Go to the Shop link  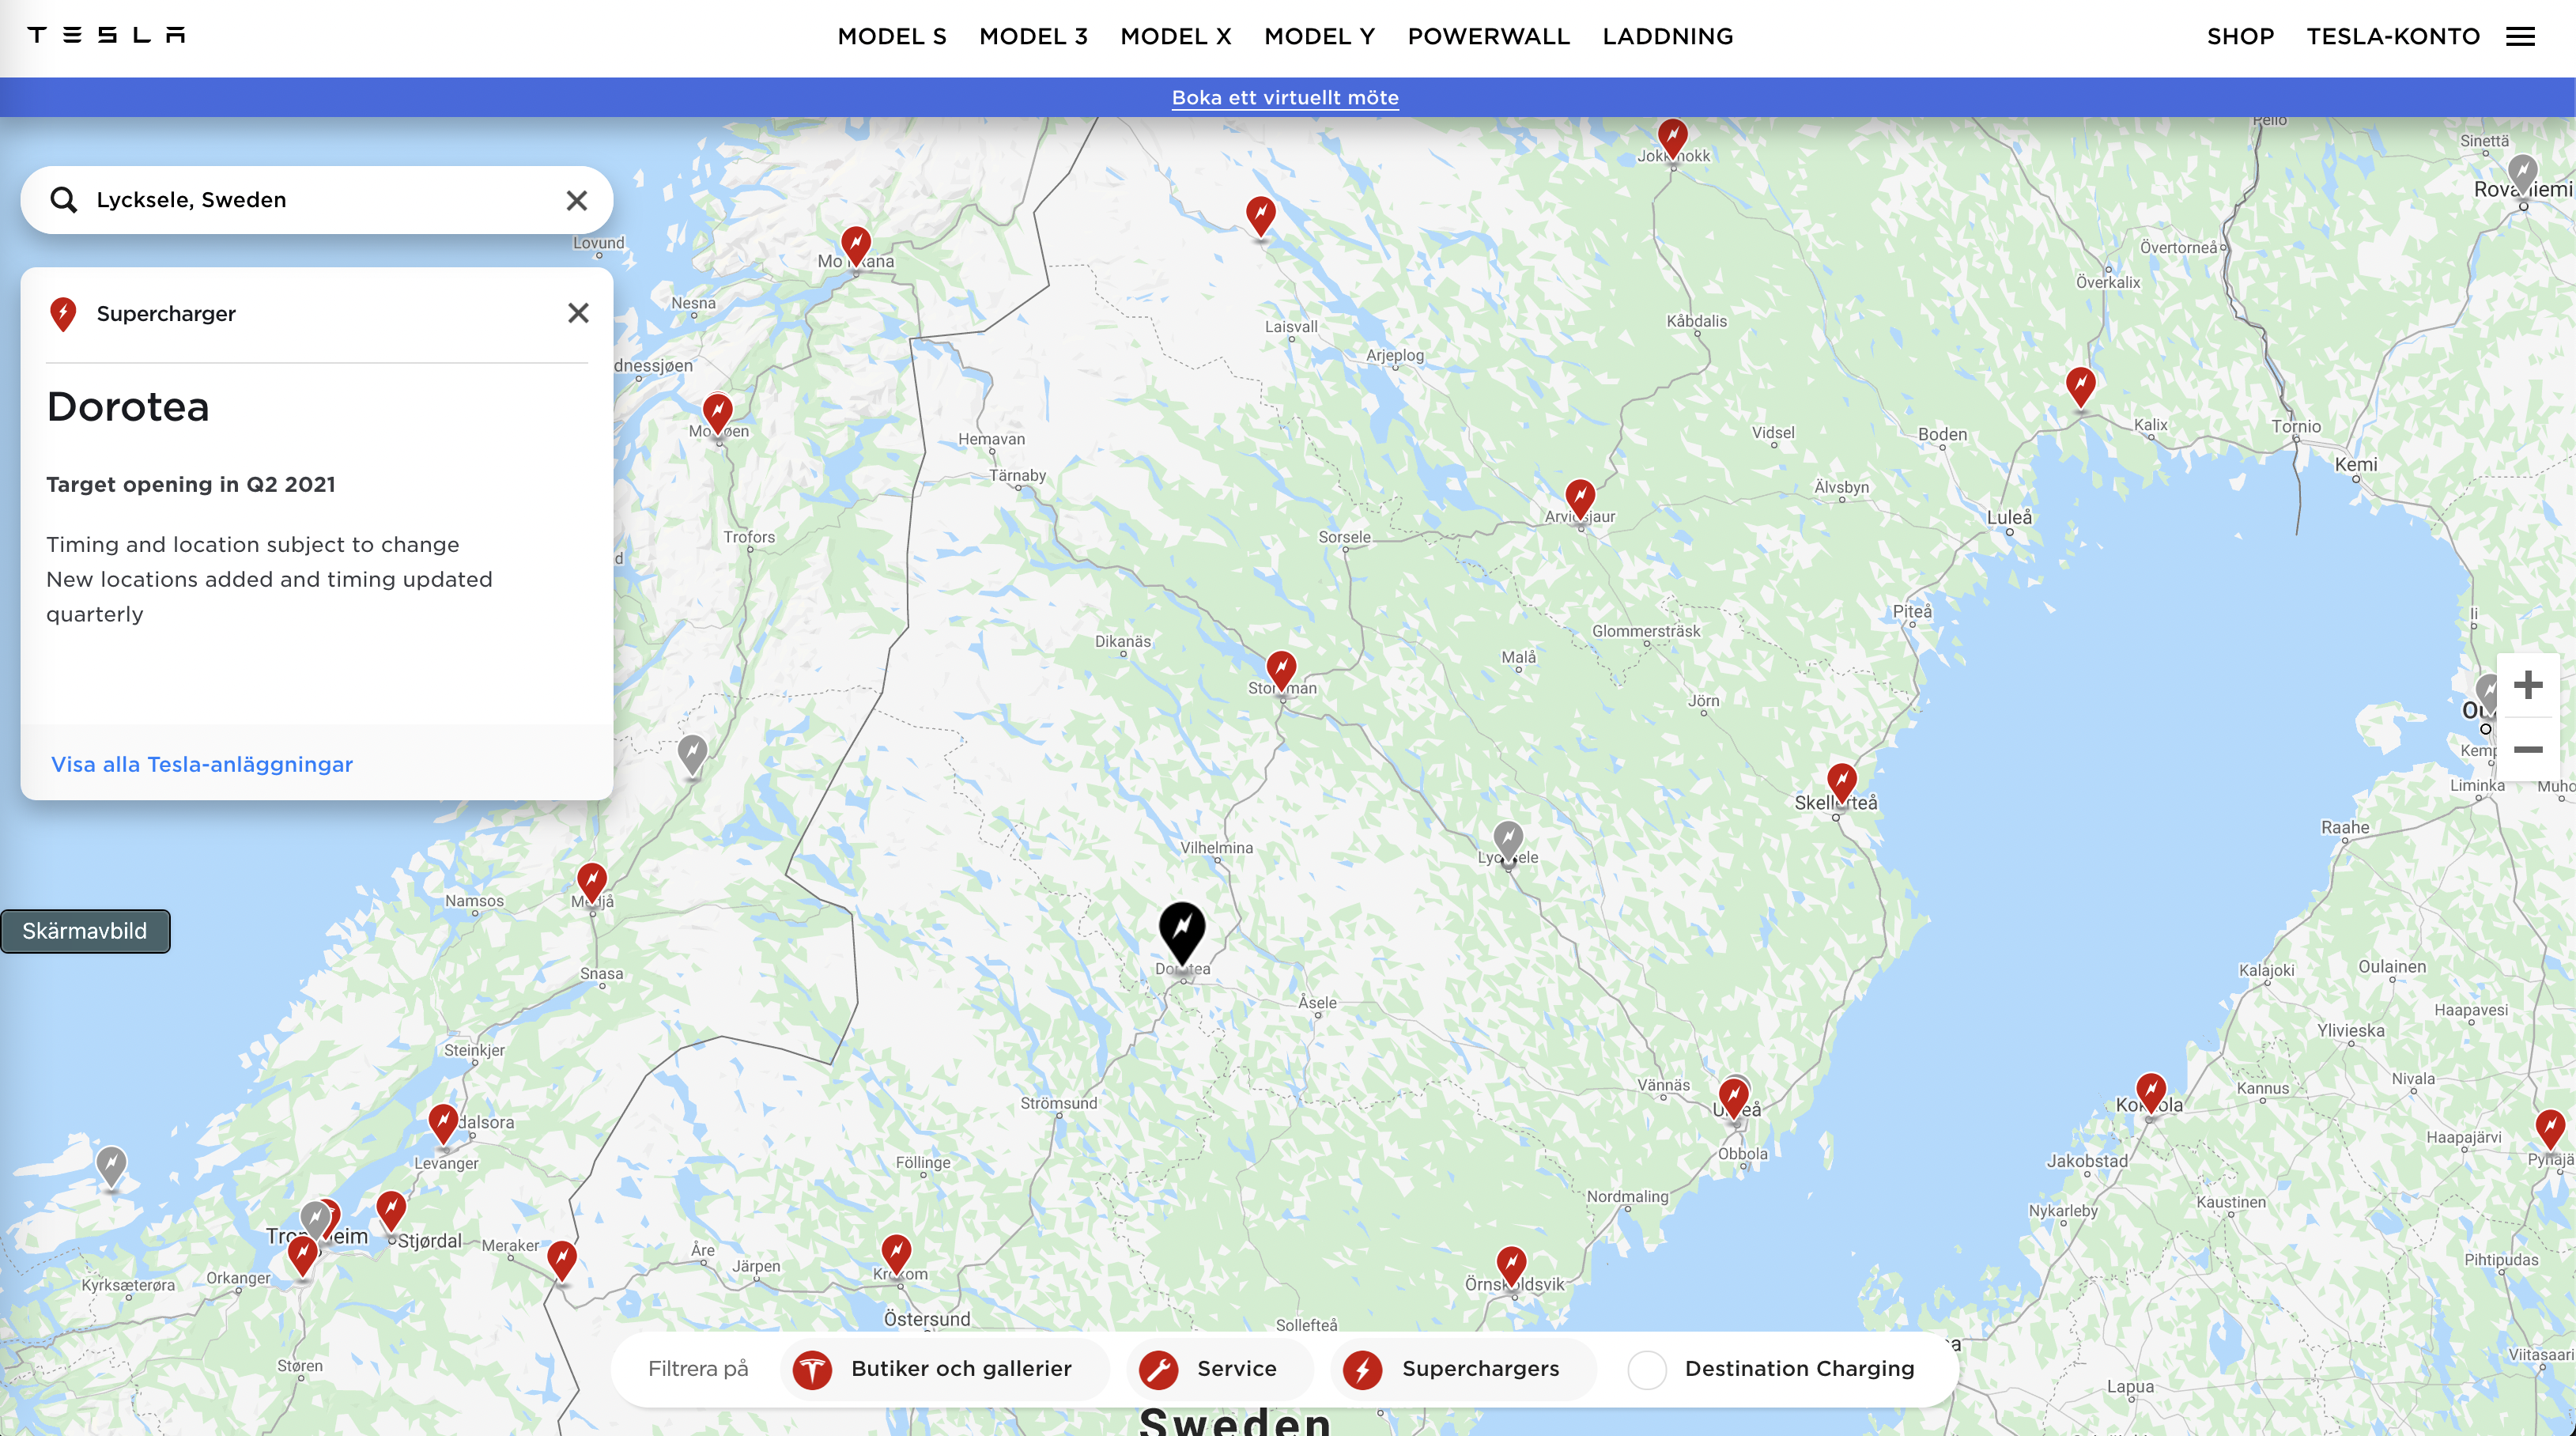tap(2240, 37)
